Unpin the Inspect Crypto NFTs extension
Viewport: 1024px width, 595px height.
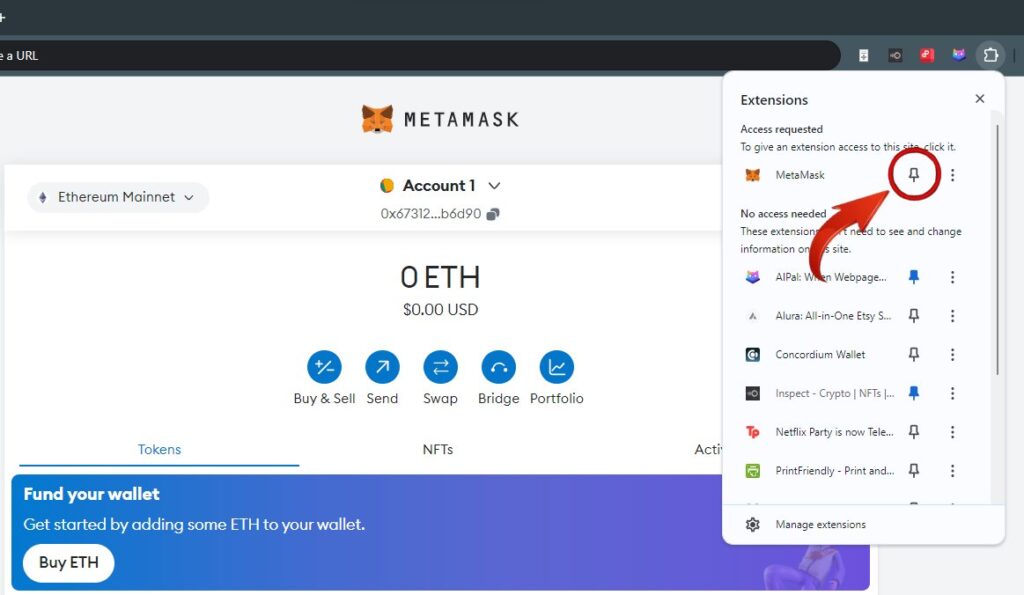[914, 393]
